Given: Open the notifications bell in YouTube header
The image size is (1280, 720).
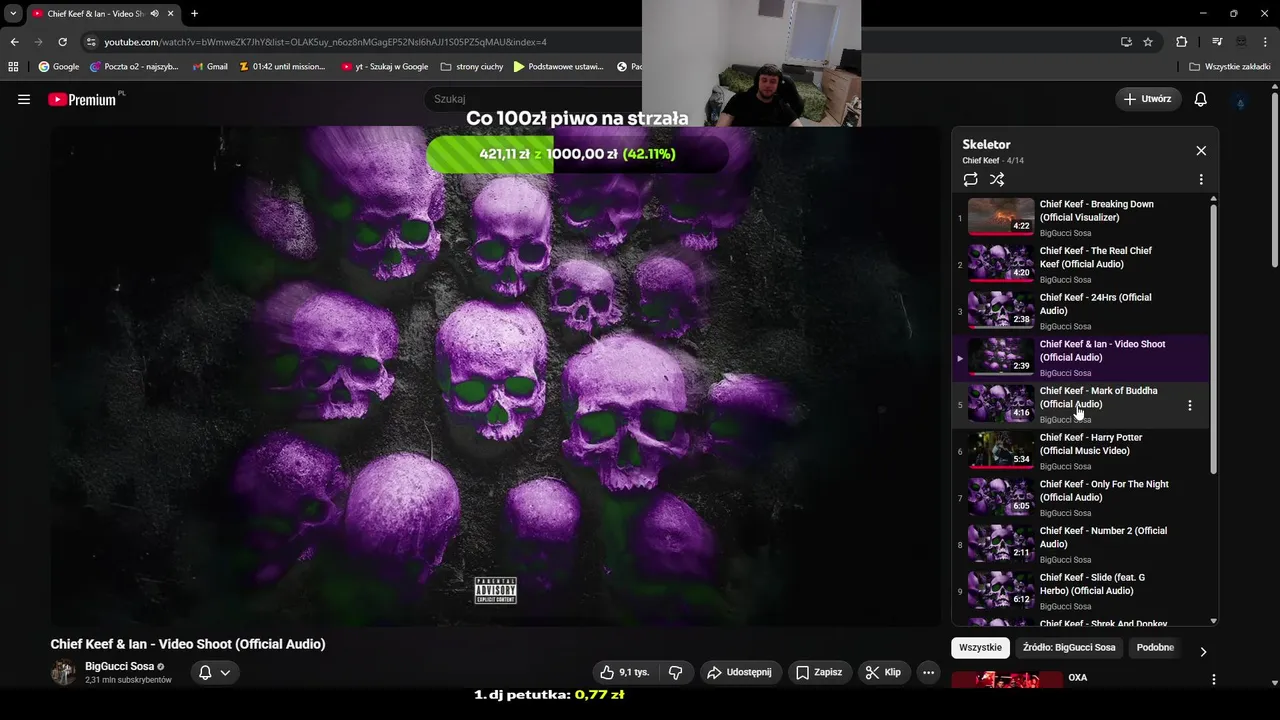Looking at the screenshot, I should [1201, 99].
